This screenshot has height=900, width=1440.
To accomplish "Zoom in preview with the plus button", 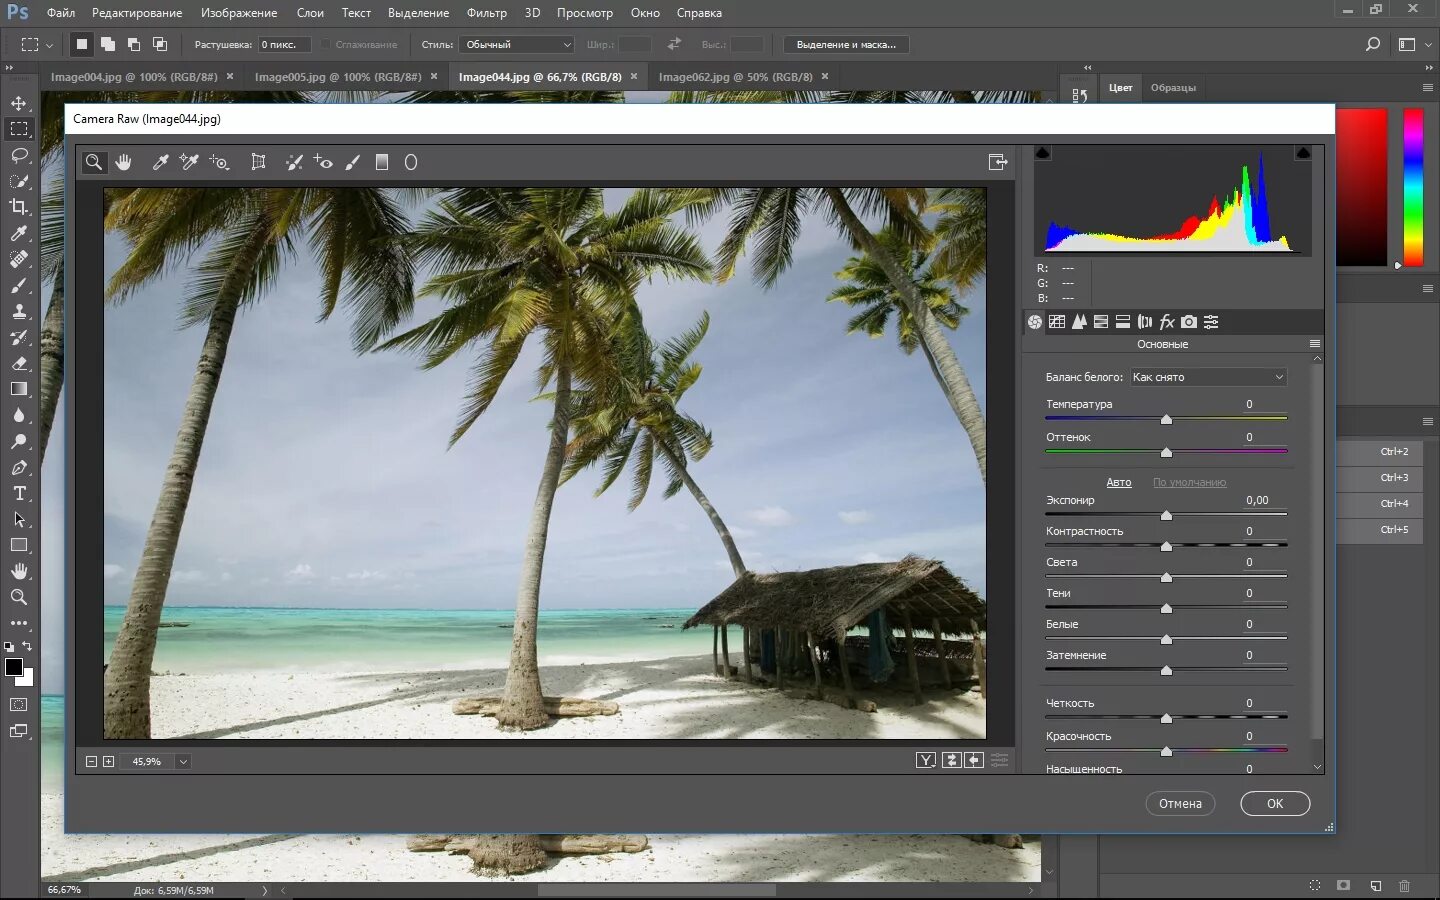I will tap(109, 762).
